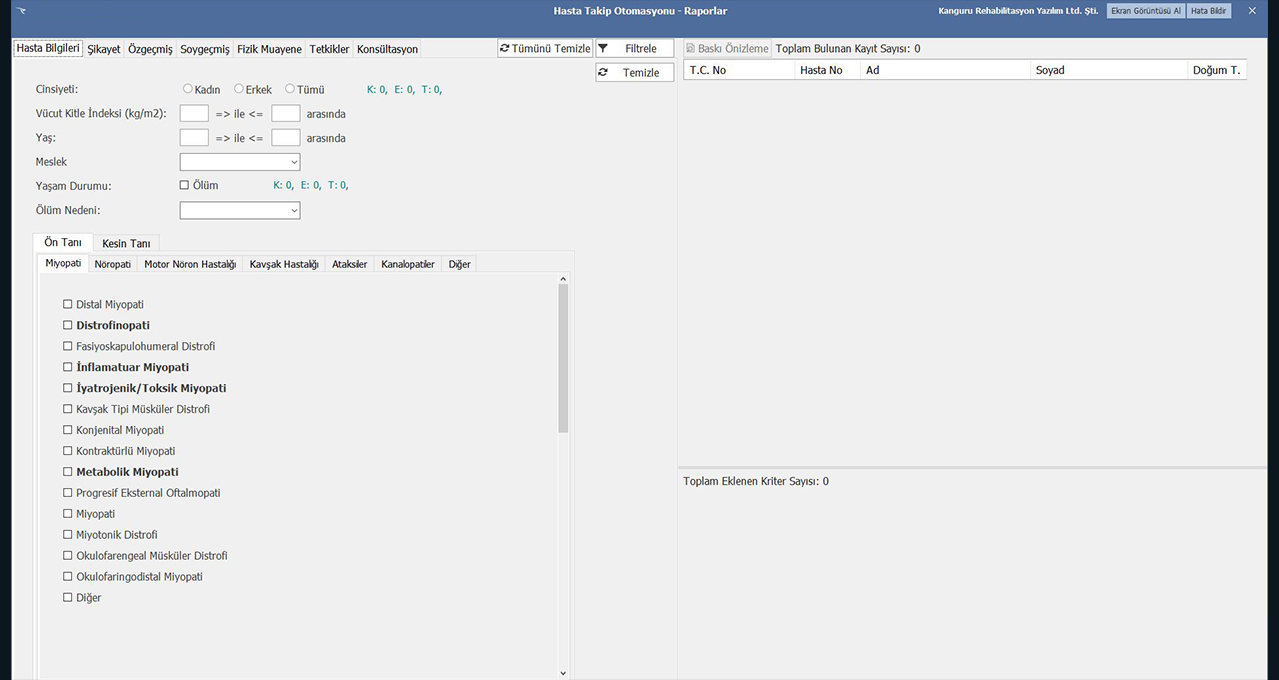The image size is (1279, 680).
Task: Tick Kavşak Tipi Müsküler Distrofi
Action: click(x=68, y=409)
